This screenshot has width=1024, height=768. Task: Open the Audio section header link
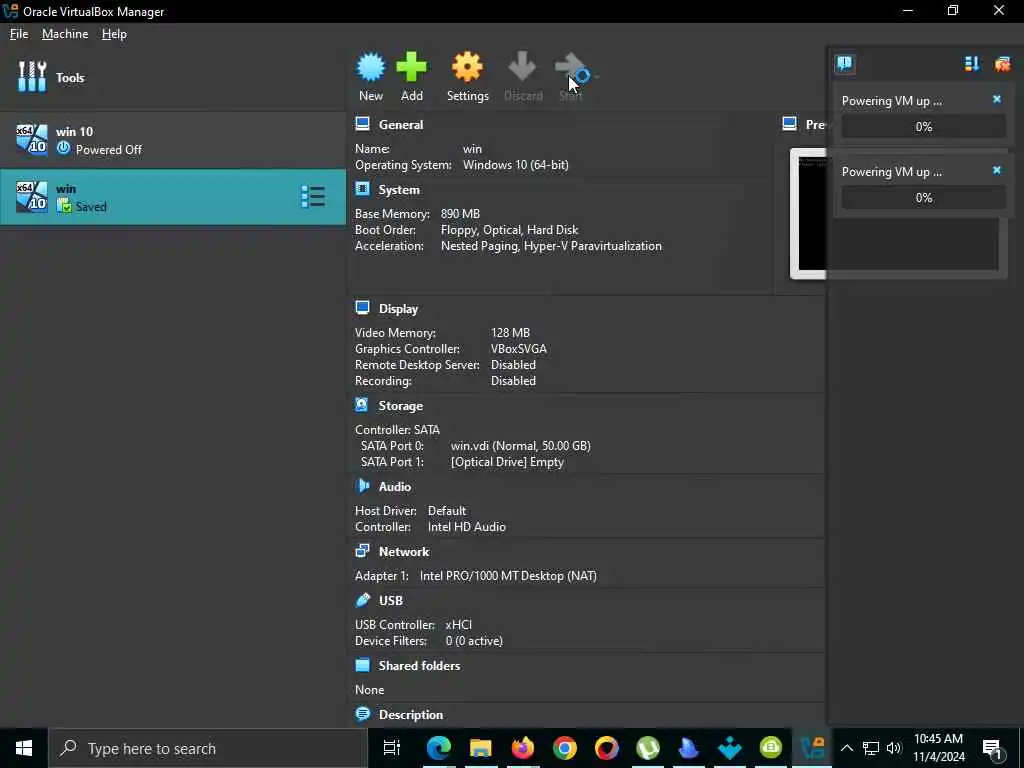[x=394, y=487]
